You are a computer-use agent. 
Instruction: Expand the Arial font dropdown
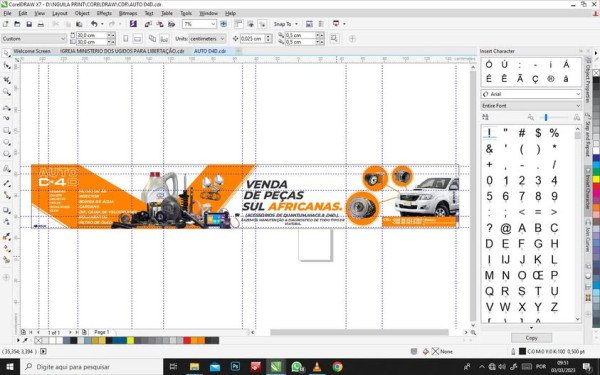[x=531, y=94]
